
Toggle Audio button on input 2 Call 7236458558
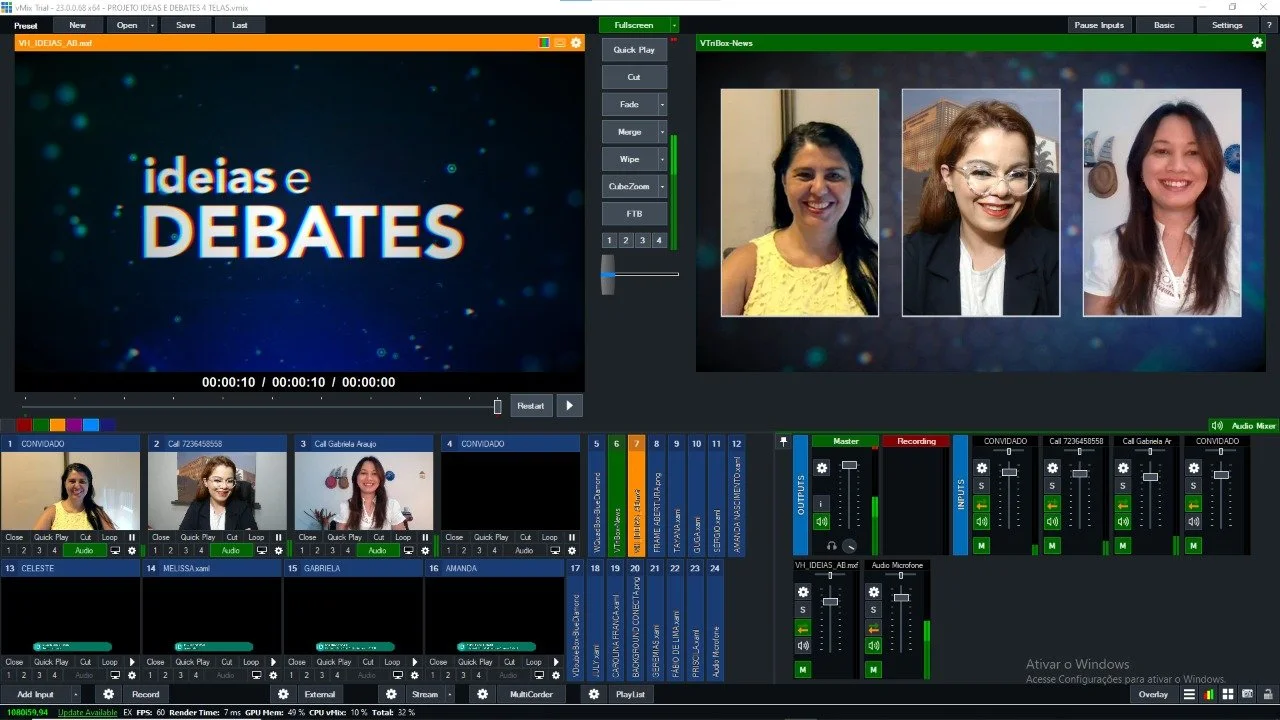click(231, 550)
